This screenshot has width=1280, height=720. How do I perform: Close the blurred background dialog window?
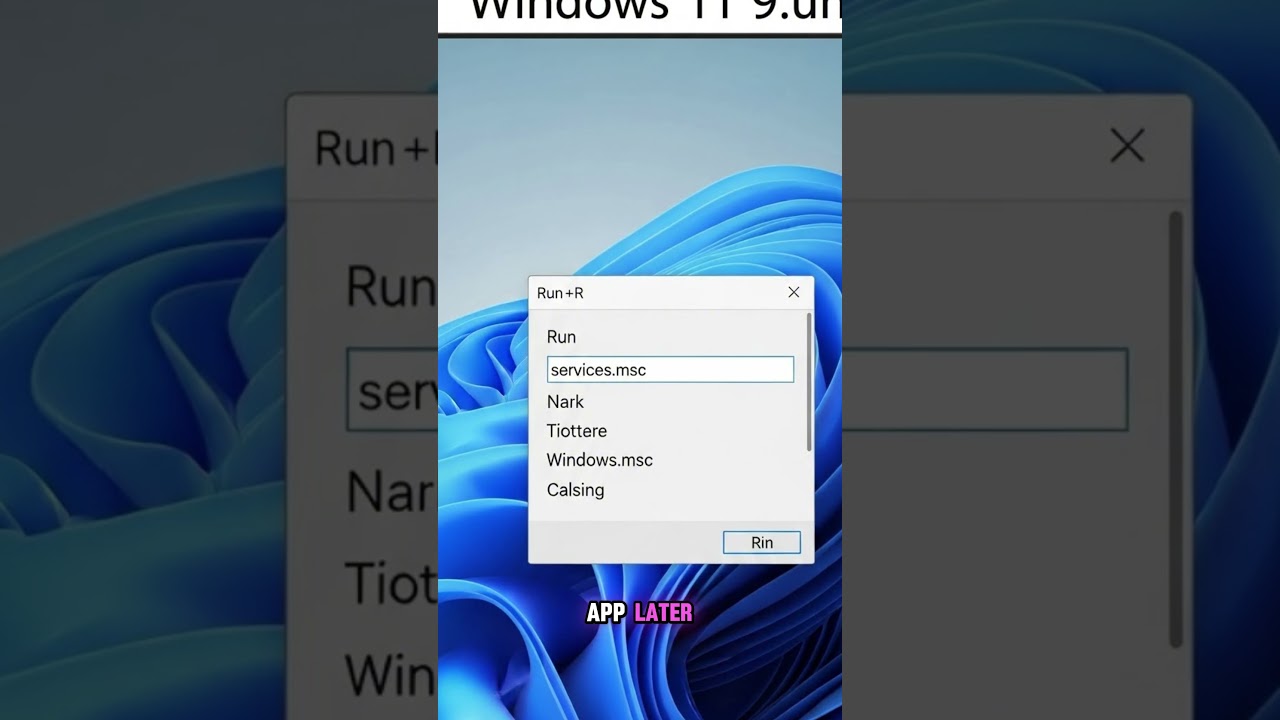click(1127, 147)
